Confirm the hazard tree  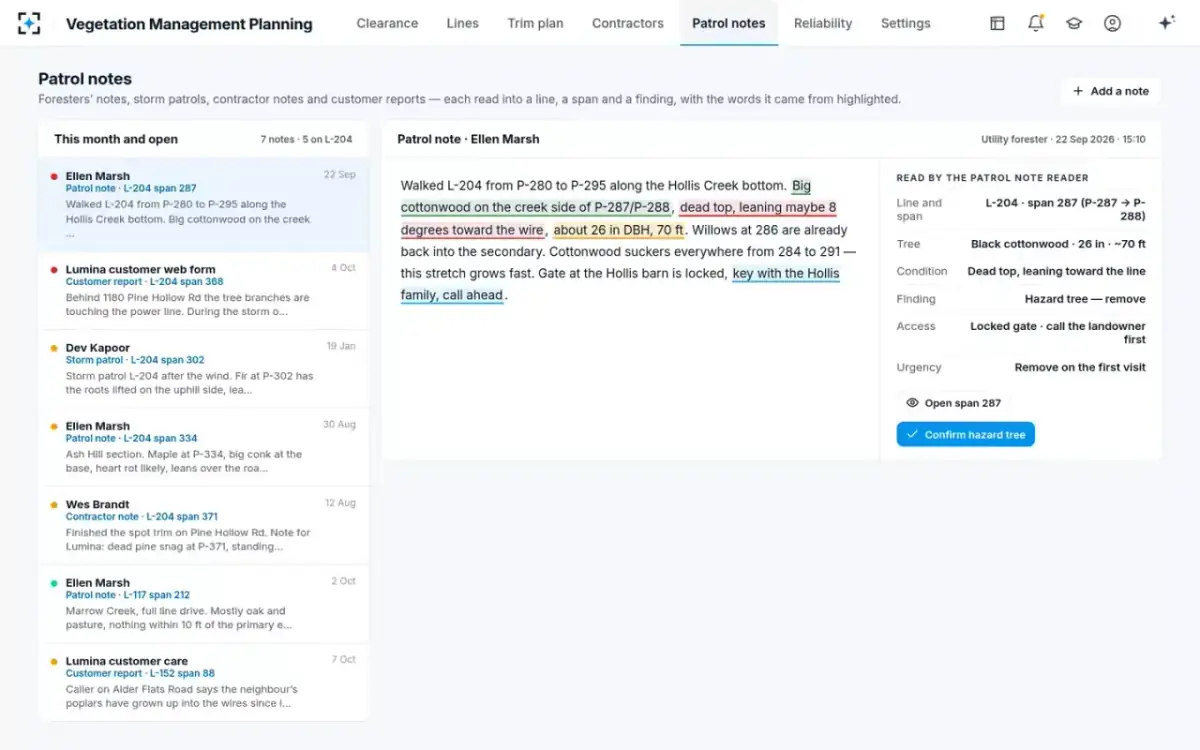(965, 434)
